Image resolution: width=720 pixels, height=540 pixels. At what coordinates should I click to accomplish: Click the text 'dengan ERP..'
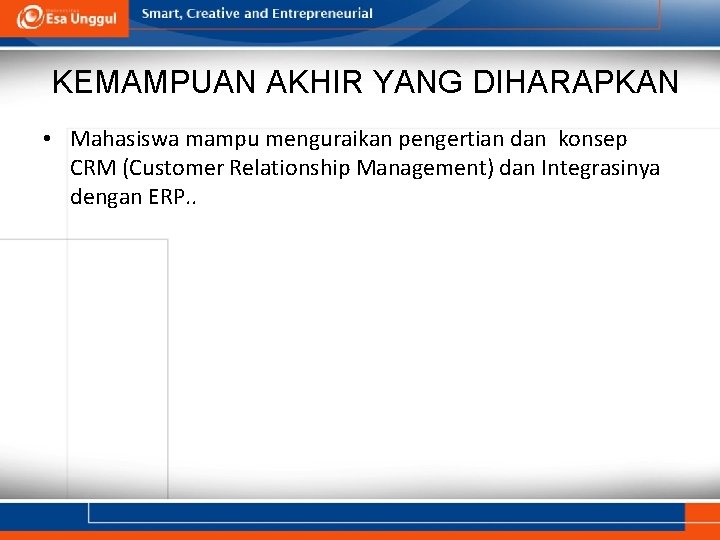133,197
